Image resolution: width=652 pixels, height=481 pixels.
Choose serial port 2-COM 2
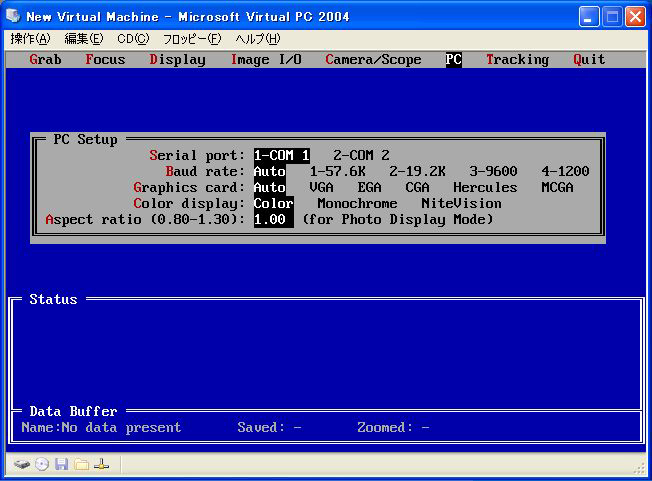point(361,155)
